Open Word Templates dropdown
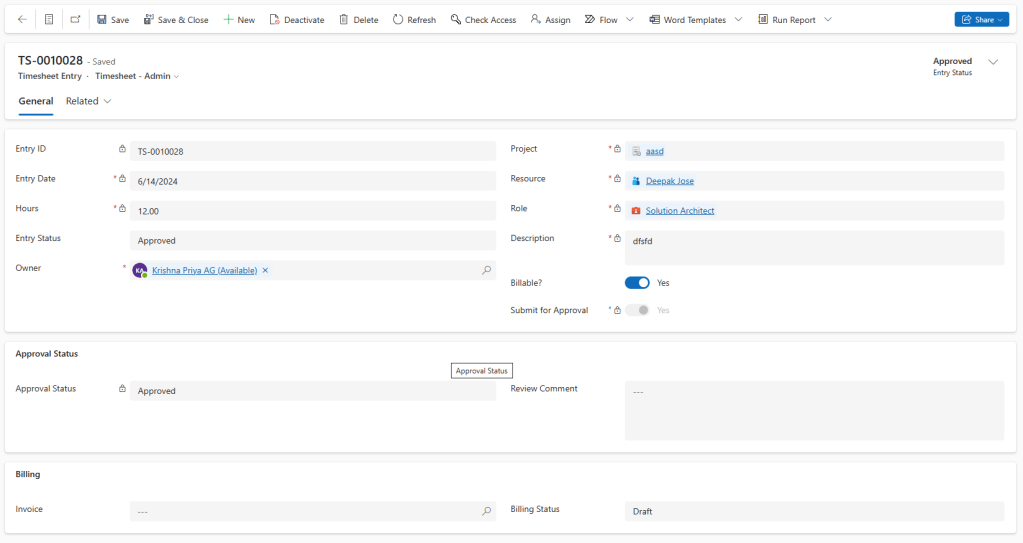The height and width of the screenshot is (543, 1023). point(695,19)
